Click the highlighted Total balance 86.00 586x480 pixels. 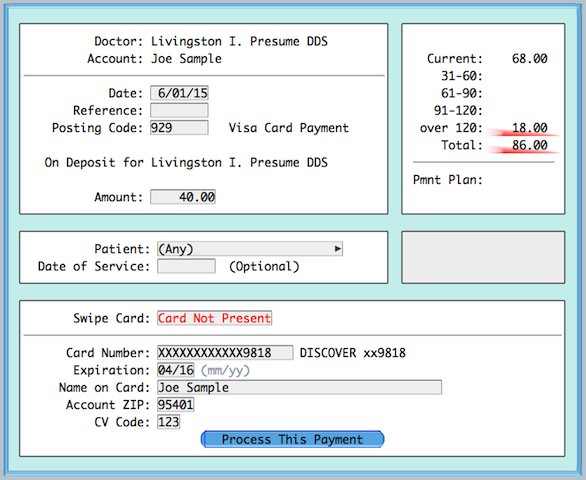[529, 145]
